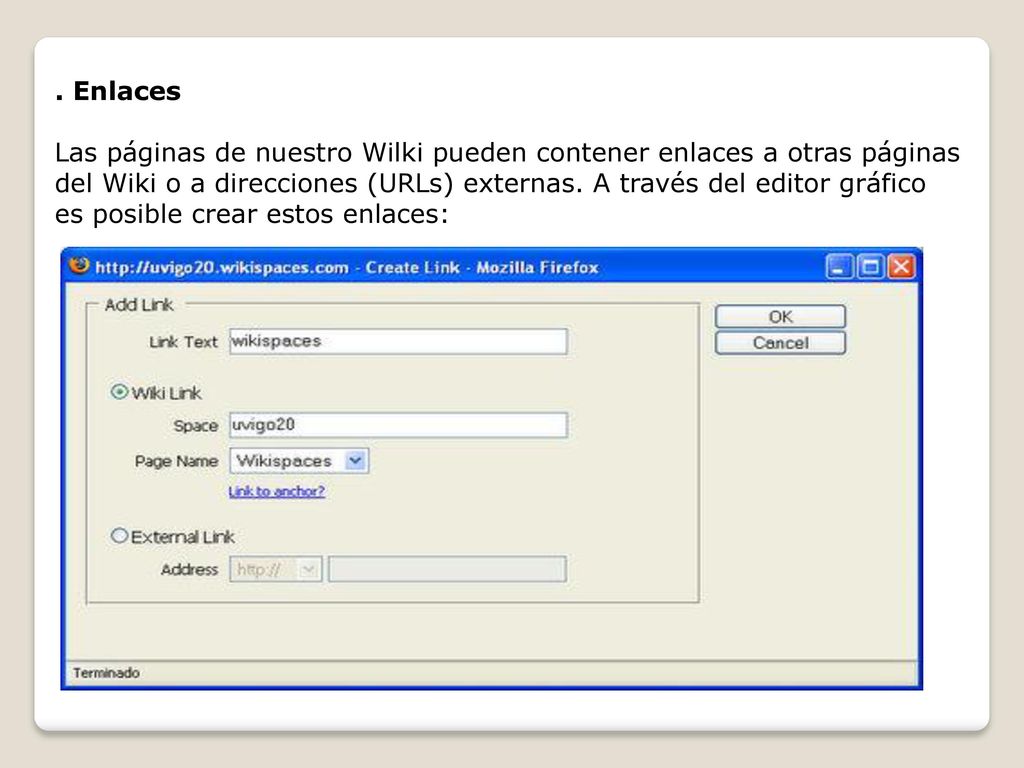Click the 'Link Text' field label
The height and width of the screenshot is (768, 1024).
[183, 342]
